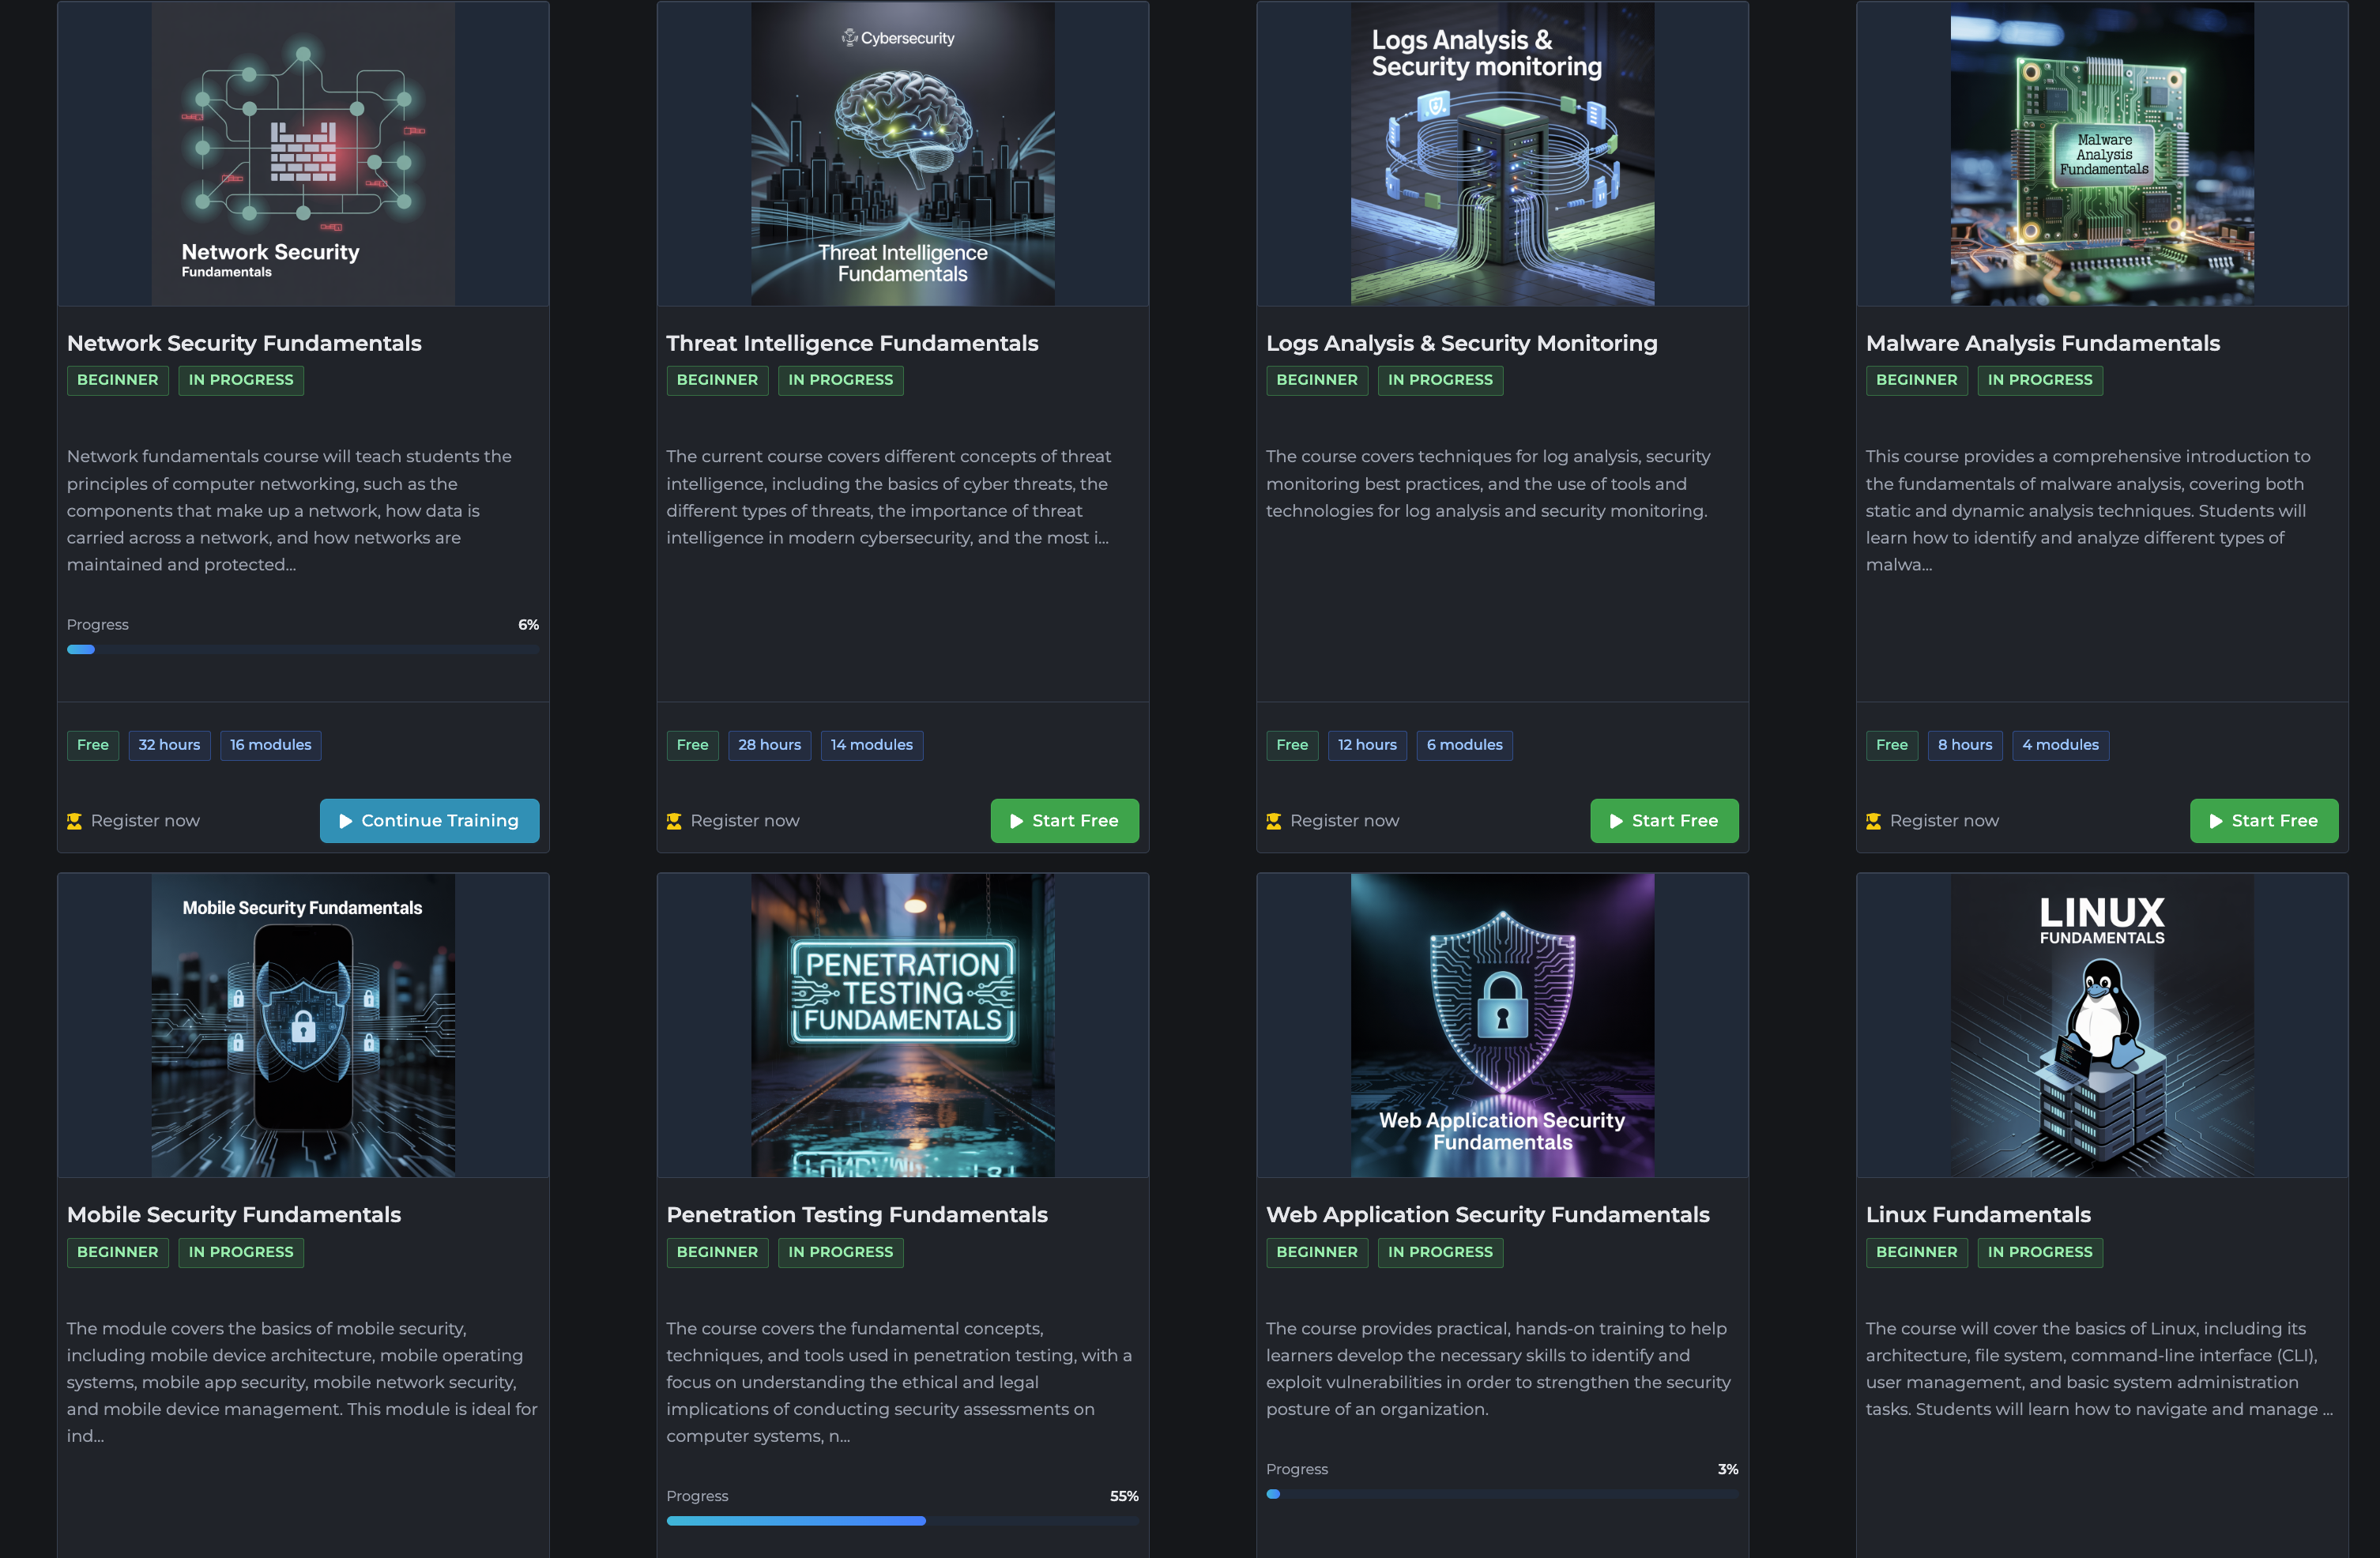
Task: Click BEGINNER badge on Malware Analysis card
Action: tap(1917, 380)
